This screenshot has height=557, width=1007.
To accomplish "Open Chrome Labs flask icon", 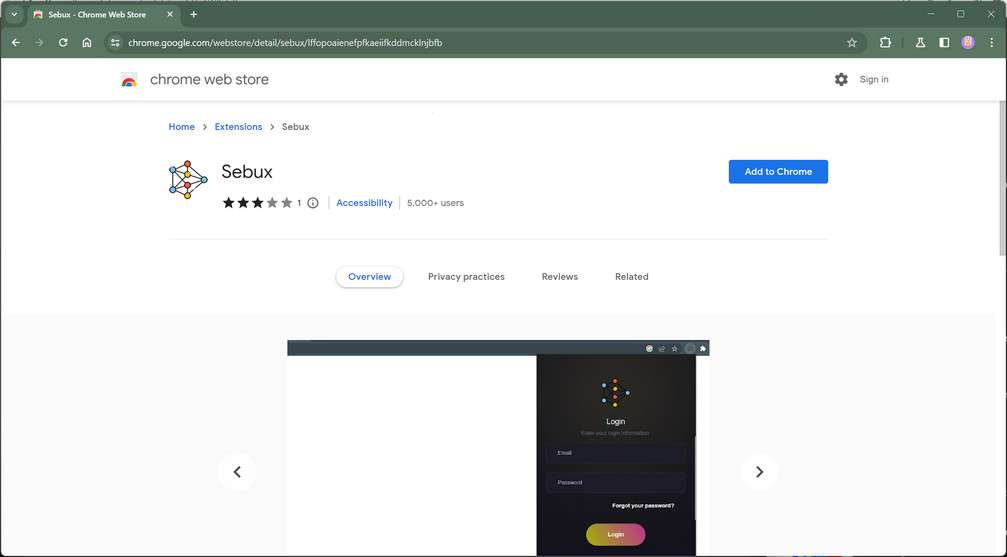I will tap(920, 42).
